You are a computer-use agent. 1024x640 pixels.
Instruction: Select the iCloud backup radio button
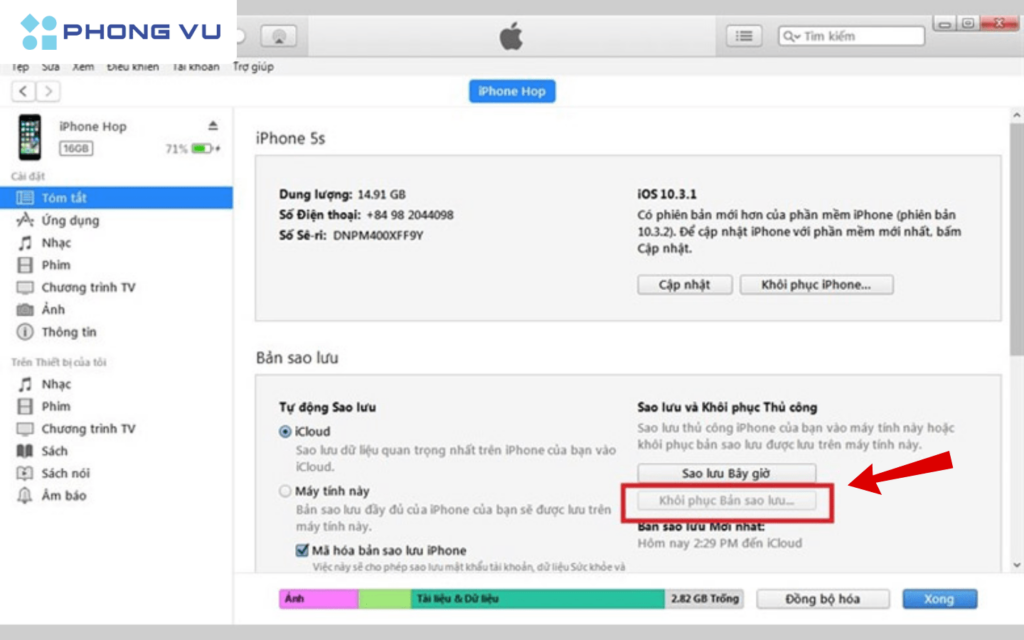[285, 432]
